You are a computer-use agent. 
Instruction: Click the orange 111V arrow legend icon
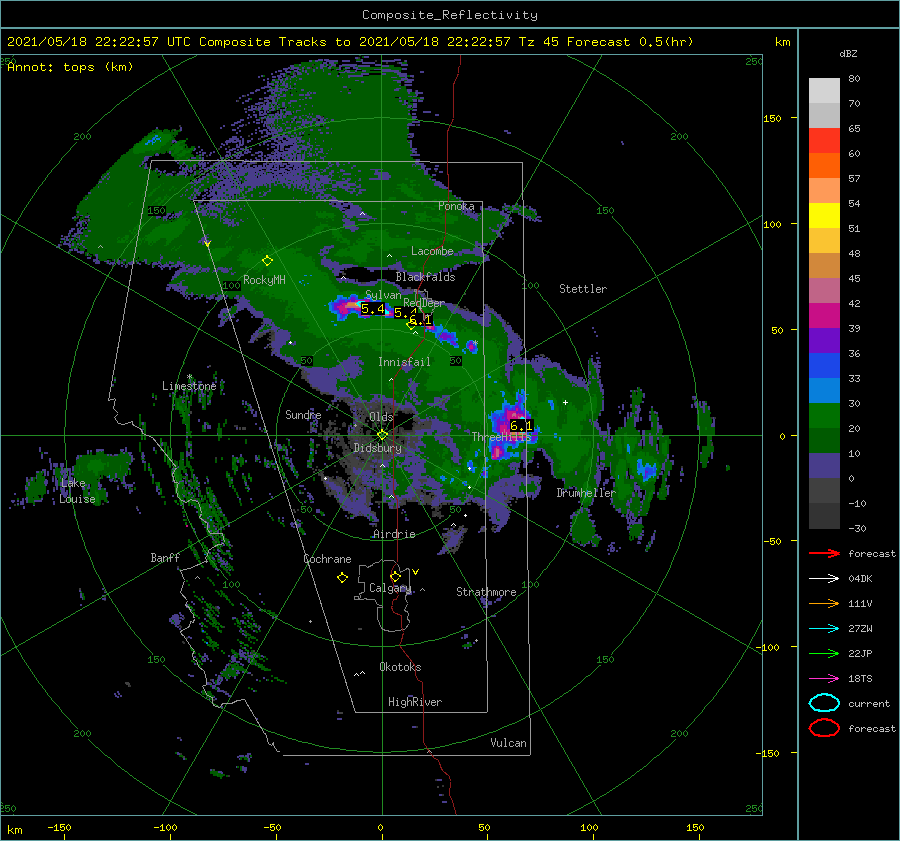(x=824, y=603)
